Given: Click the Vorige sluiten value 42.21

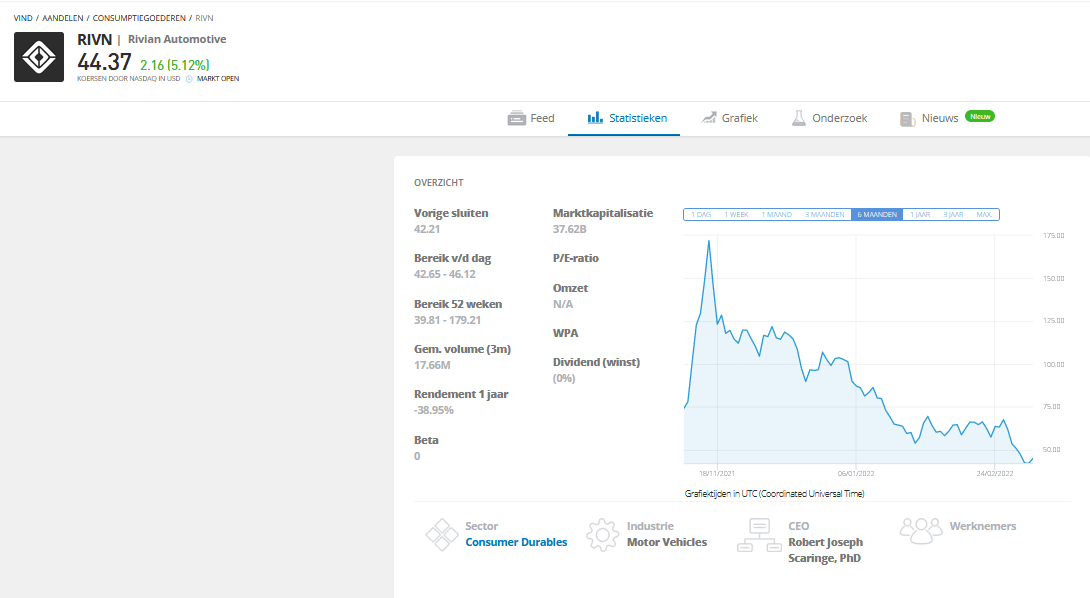Looking at the screenshot, I should 427,229.
